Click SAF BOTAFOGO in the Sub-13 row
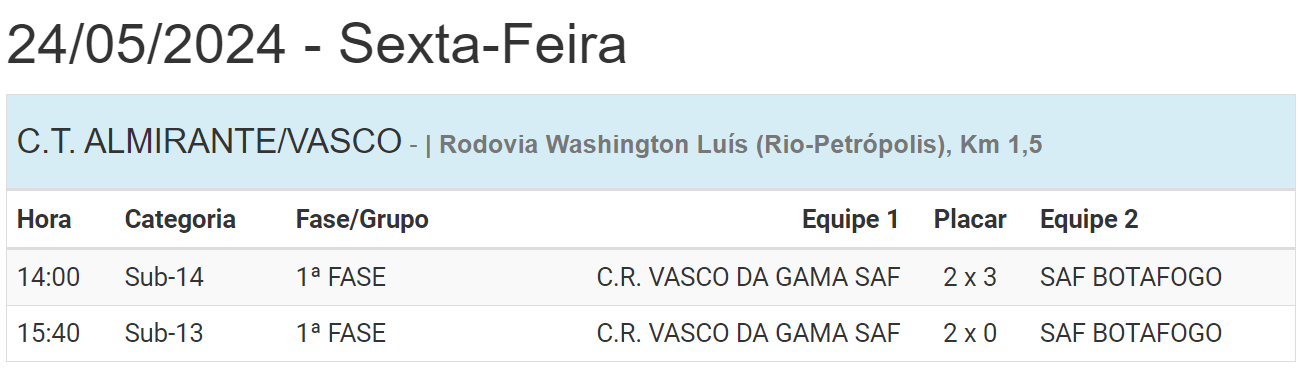Image resolution: width=1306 pixels, height=369 pixels. (x=1131, y=333)
